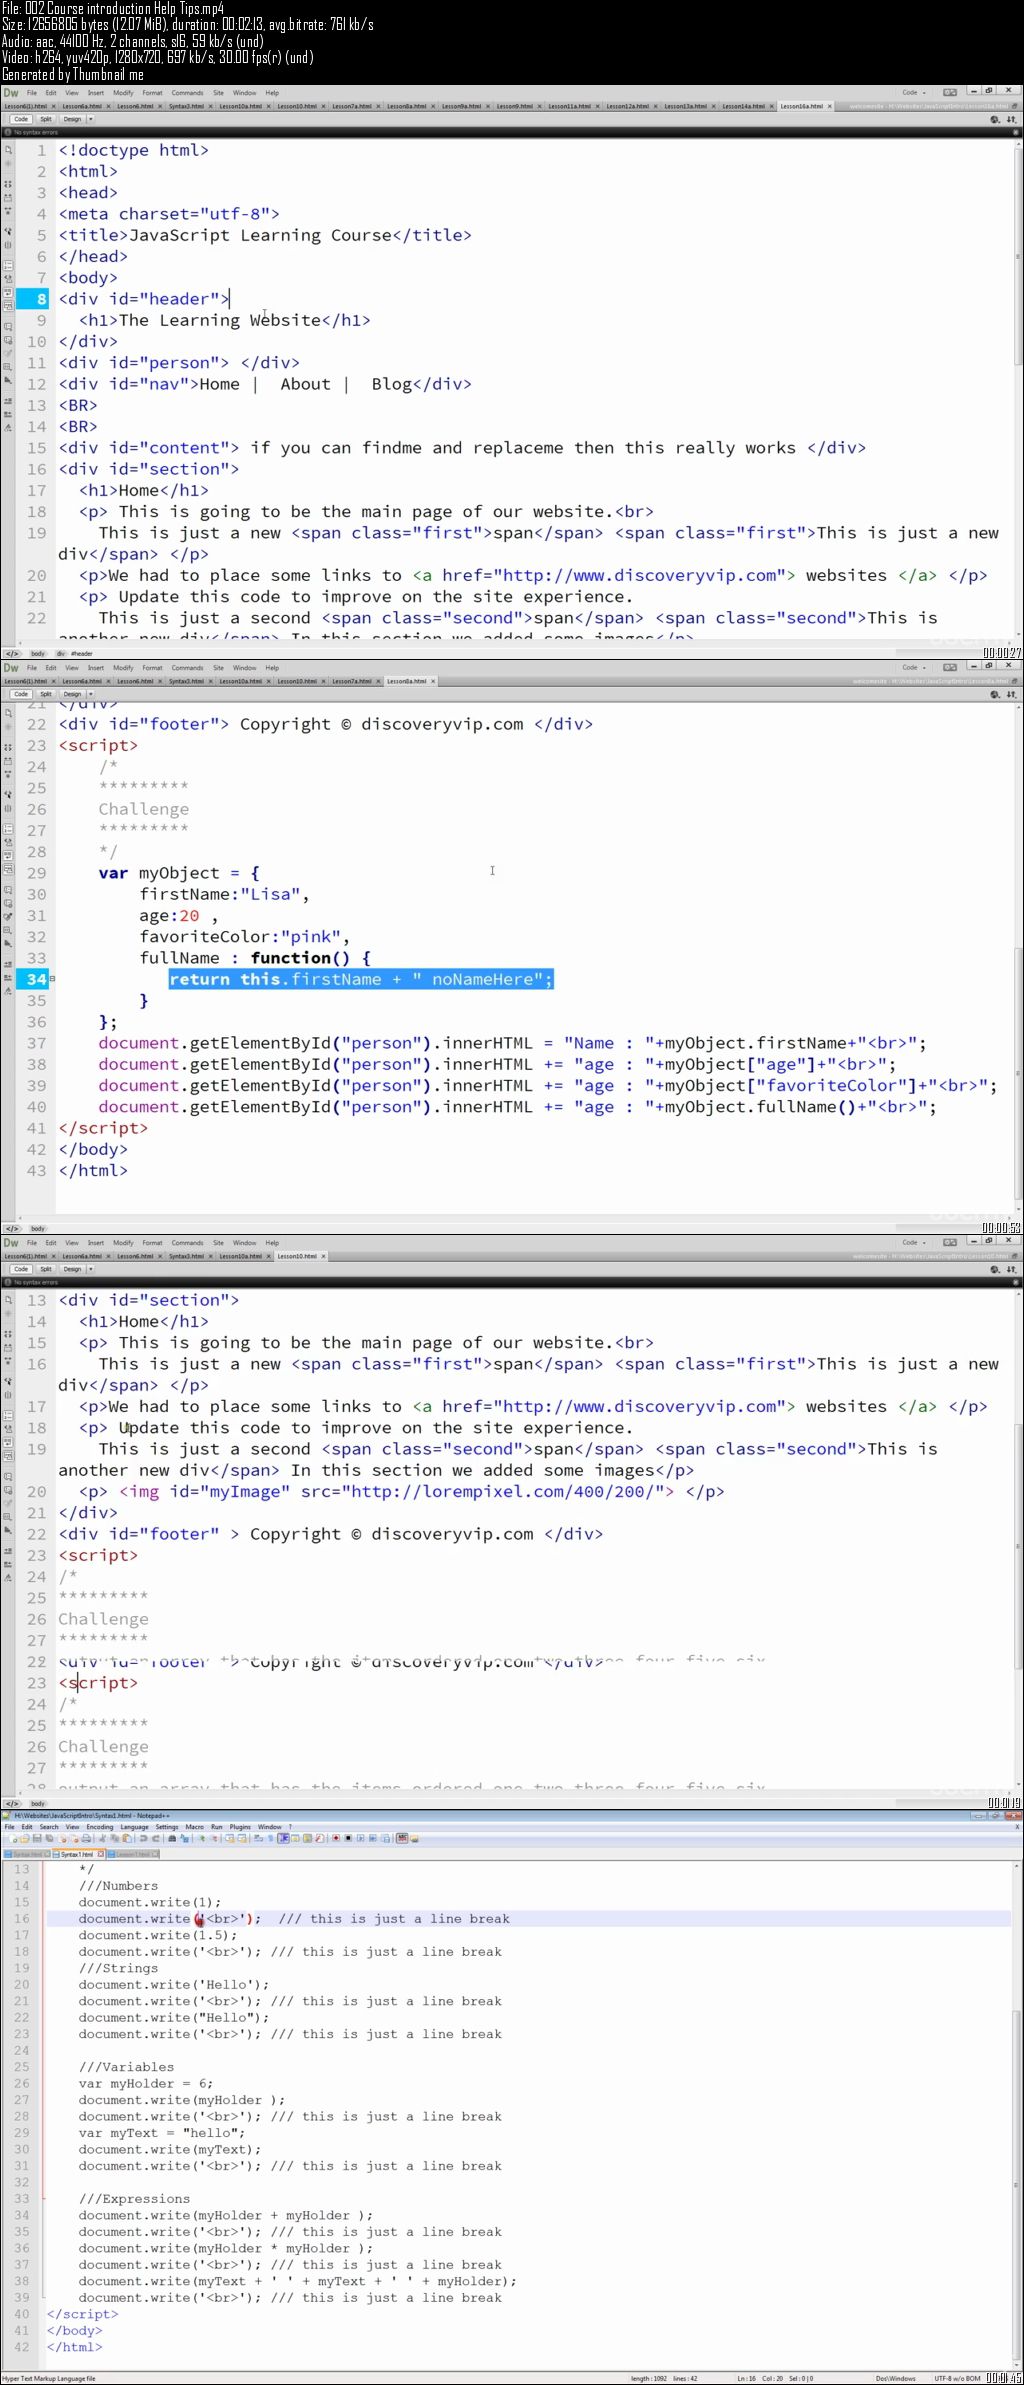This screenshot has height=2385, width=1024.
Task: Switch to Split view in first Dreamweaver frame
Action: 46,119
